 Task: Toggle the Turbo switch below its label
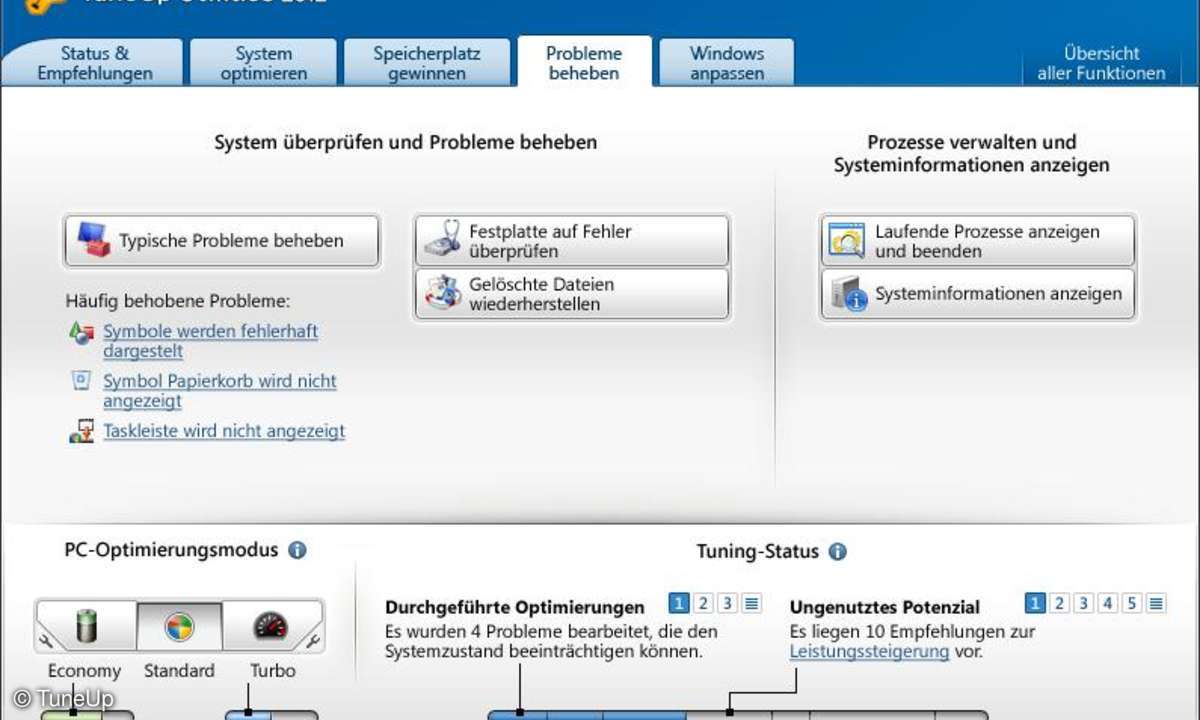(x=271, y=714)
